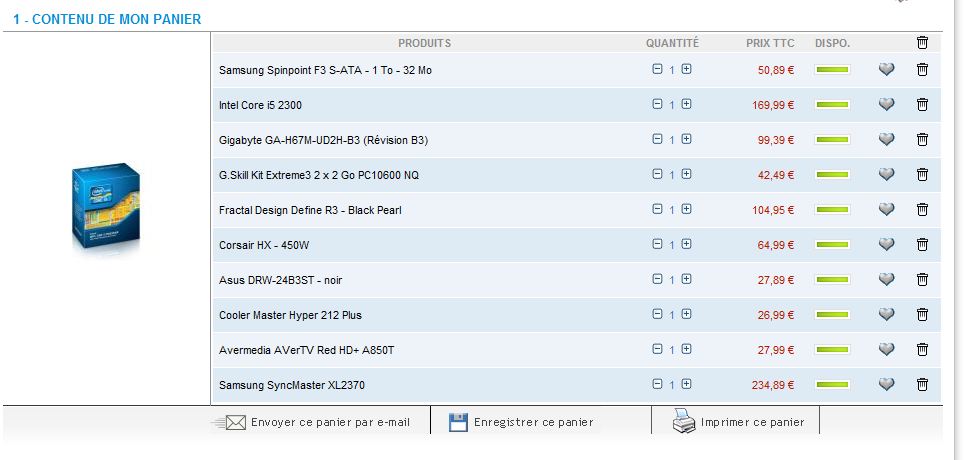Open the Fractal Design Define R3 product link
This screenshot has height=460, width=969.
(310, 210)
